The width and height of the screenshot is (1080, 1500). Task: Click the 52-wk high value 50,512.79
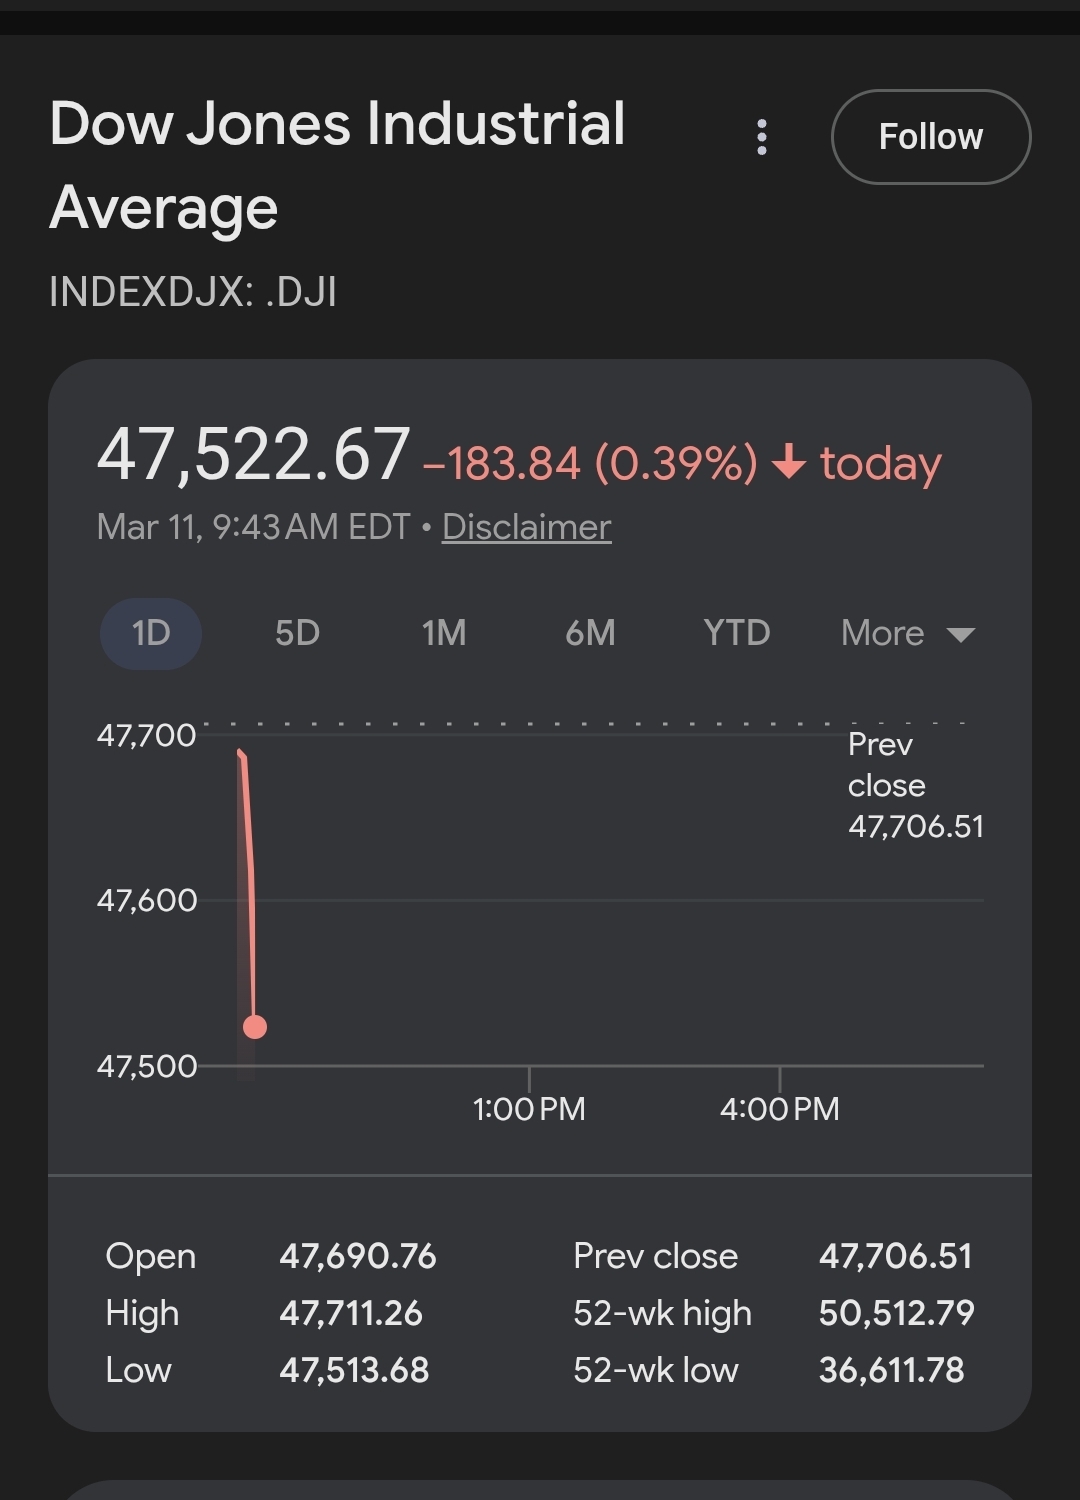[896, 1313]
